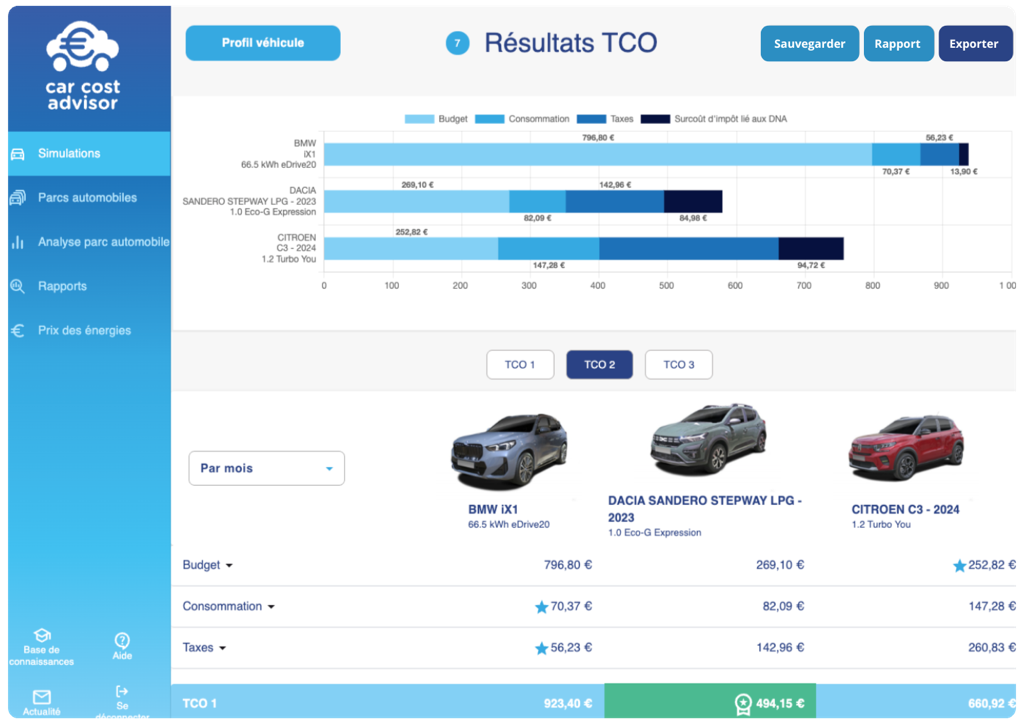Screen dimensions: 1024x727
Task: Click the Dacia Sandero taxes bar segment
Action: [x=615, y=201]
